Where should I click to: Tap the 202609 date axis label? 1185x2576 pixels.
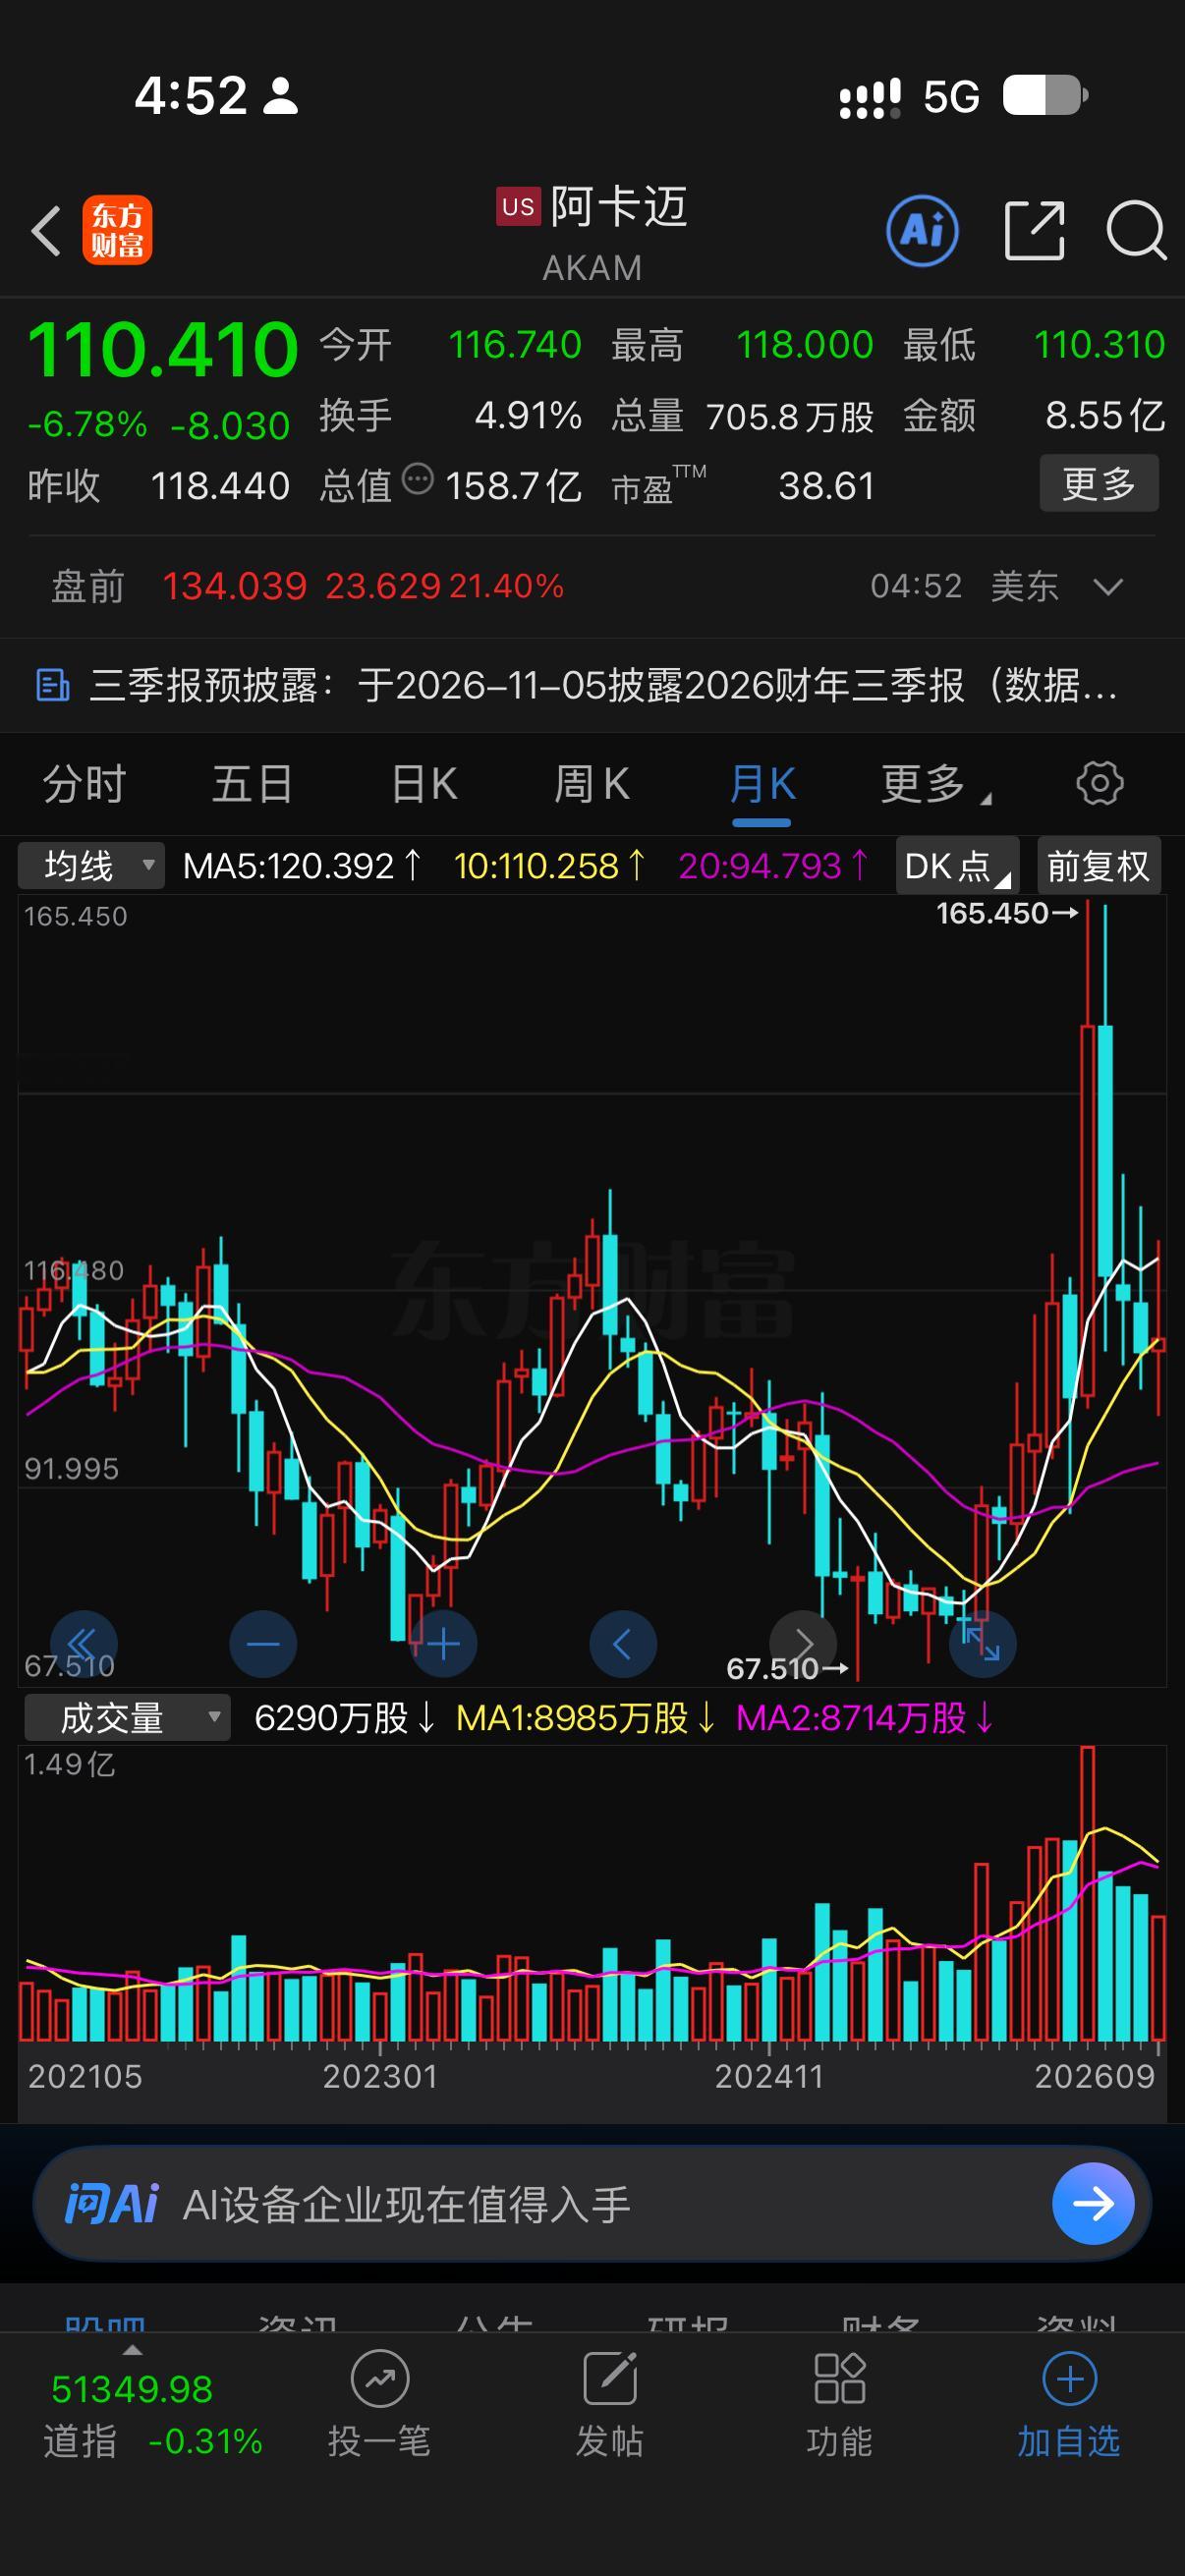pyautogui.click(x=1094, y=2076)
